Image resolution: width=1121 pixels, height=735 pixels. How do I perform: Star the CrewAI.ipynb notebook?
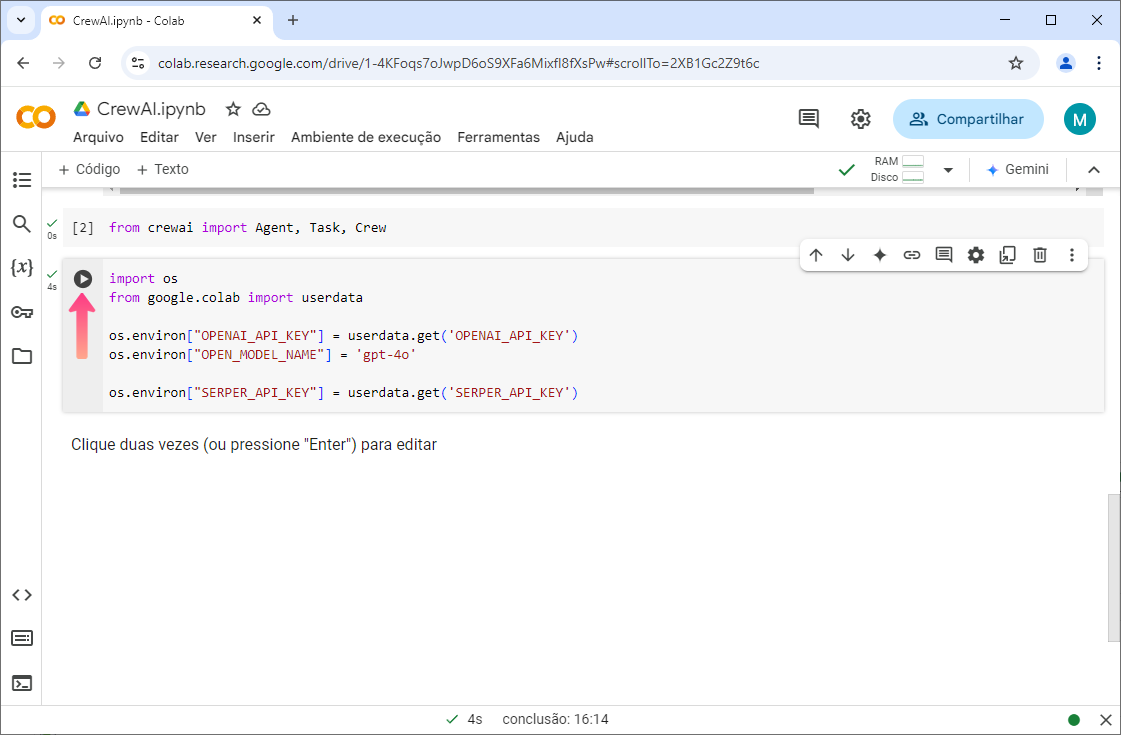pyautogui.click(x=233, y=109)
